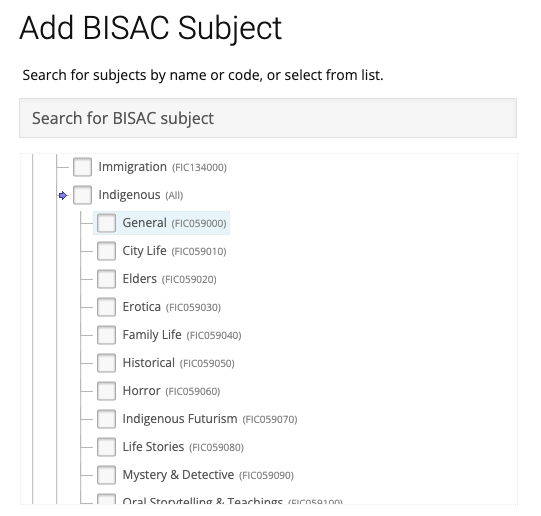Check the Indigenous (All) checkbox
This screenshot has width=541, height=516.
click(82, 195)
